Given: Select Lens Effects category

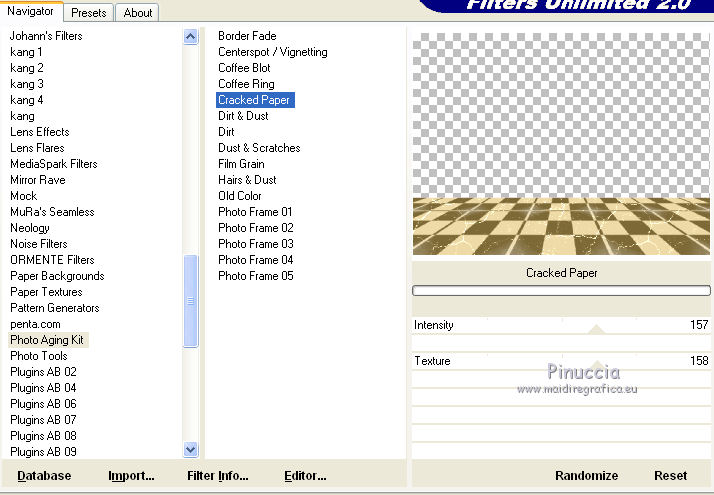Looking at the screenshot, I should [x=40, y=132].
